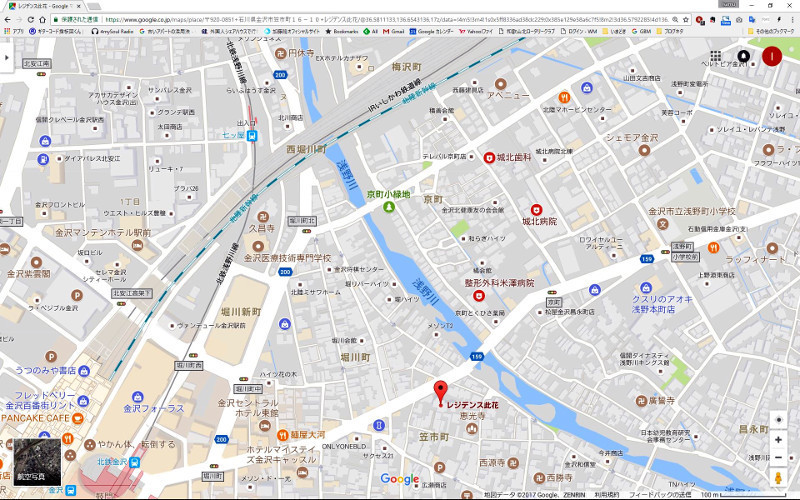800x500 pixels.
Task: Open a new browser tab
Action: pos(93,6)
